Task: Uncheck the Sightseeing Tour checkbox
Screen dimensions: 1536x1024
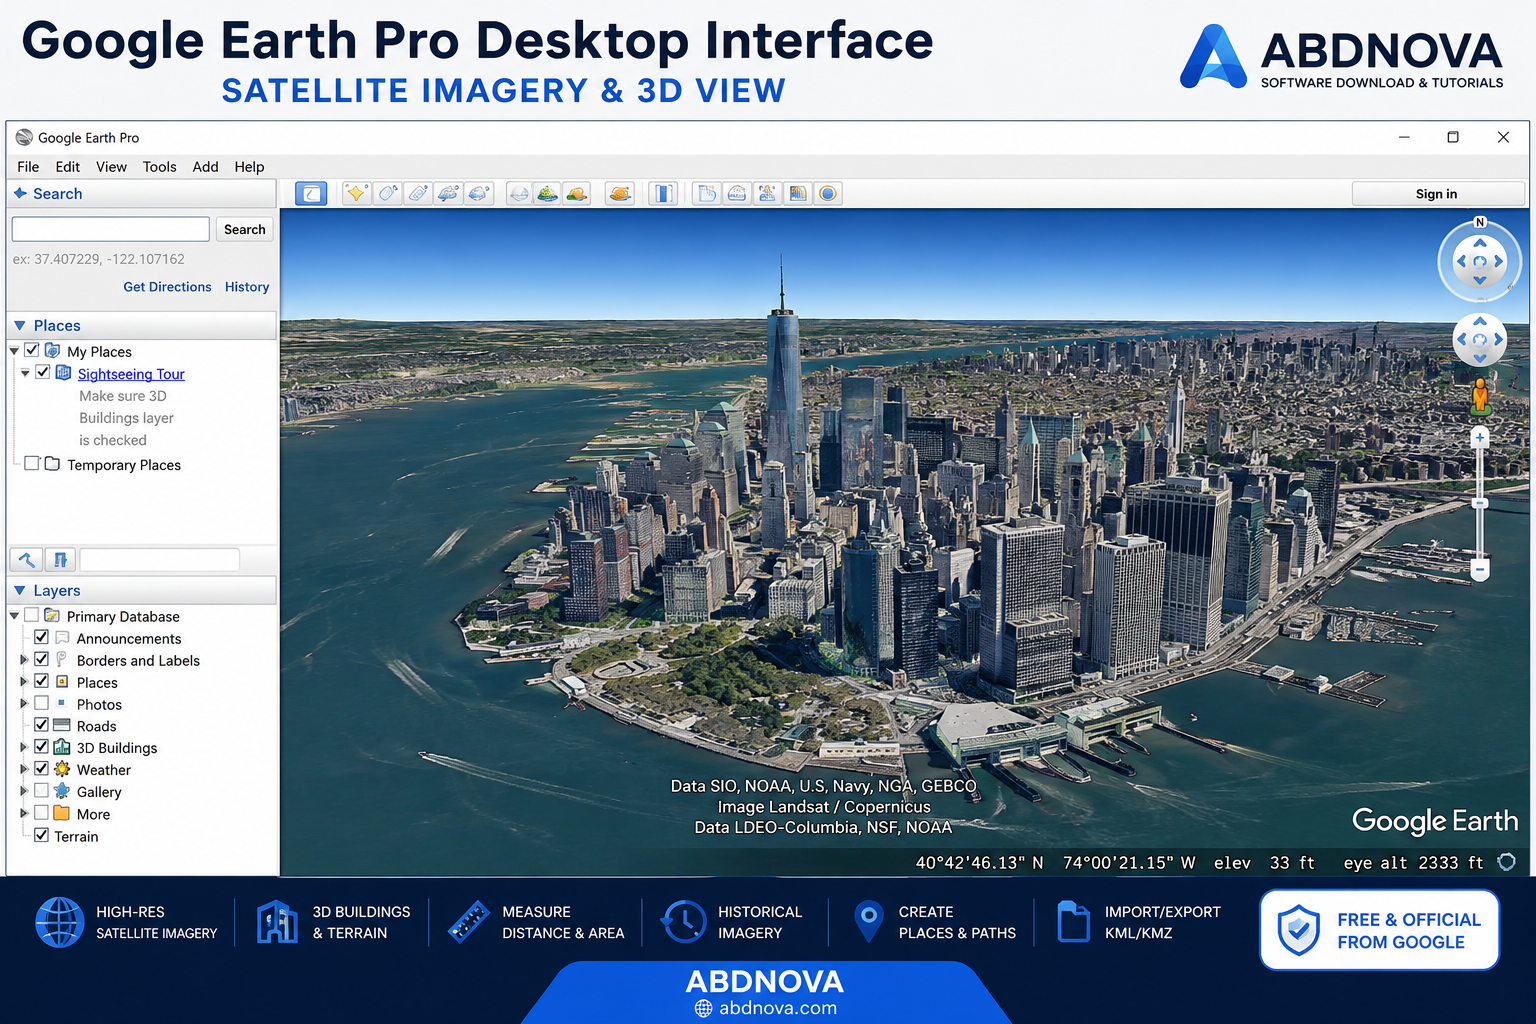Action: tap(43, 372)
